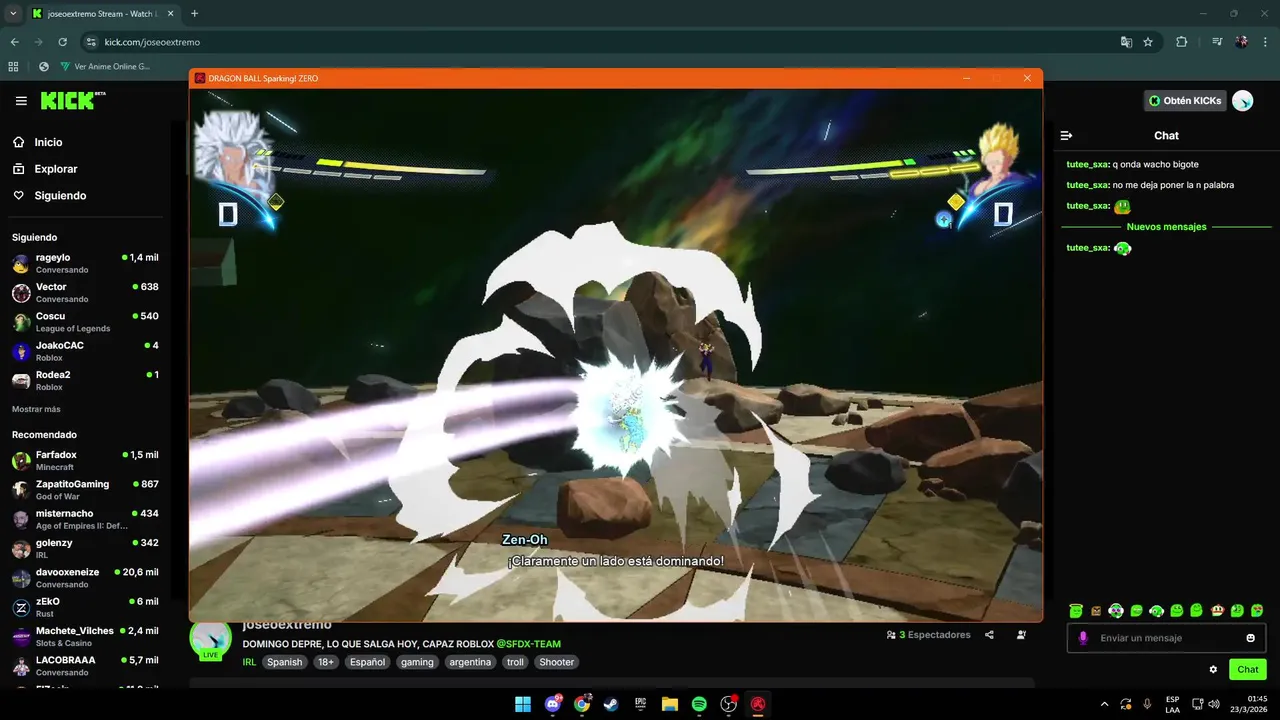1280x720 pixels.
Task: Click tutee_sxa username in first chat message
Action: pos(1088,164)
